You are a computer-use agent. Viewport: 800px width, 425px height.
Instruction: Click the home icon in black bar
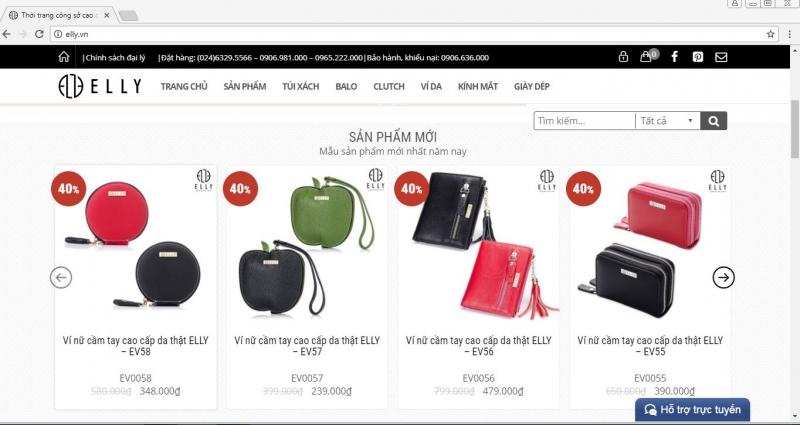coord(64,57)
